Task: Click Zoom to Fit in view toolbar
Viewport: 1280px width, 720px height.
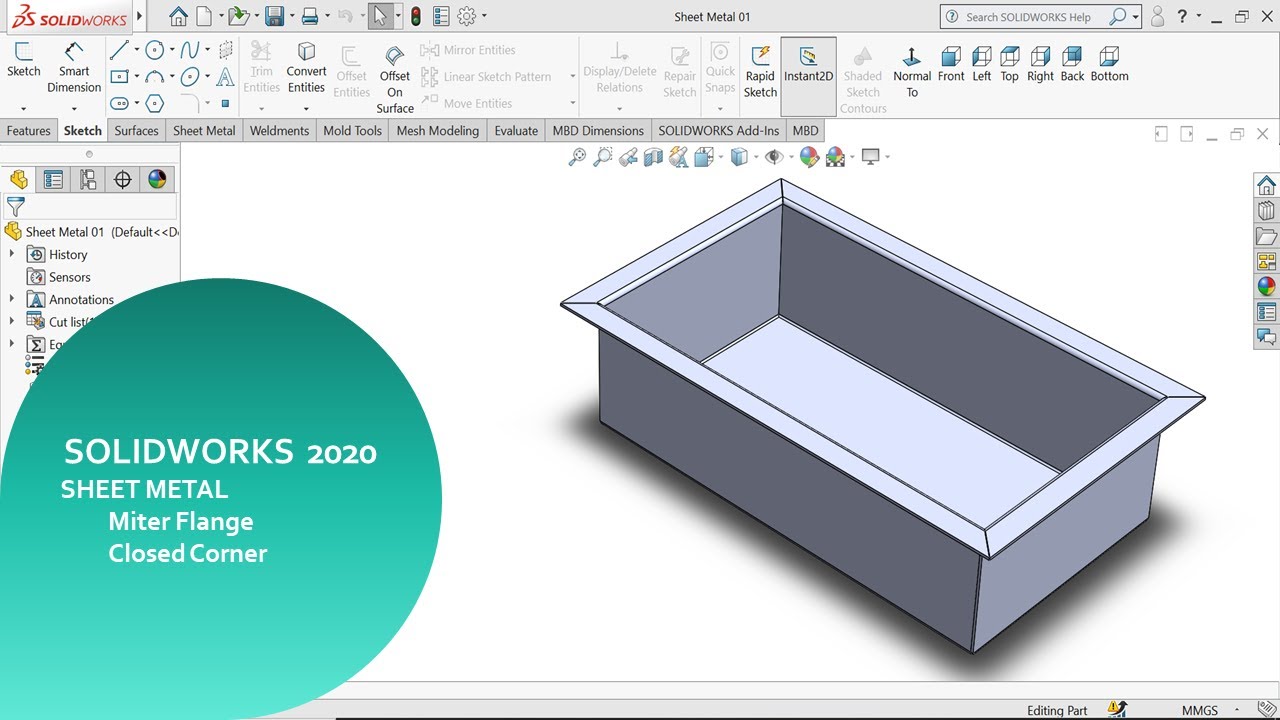Action: (x=577, y=157)
